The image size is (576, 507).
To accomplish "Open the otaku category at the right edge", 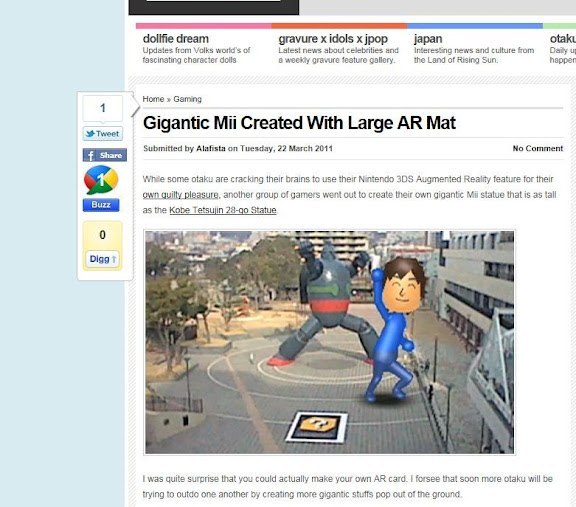I will [562, 39].
